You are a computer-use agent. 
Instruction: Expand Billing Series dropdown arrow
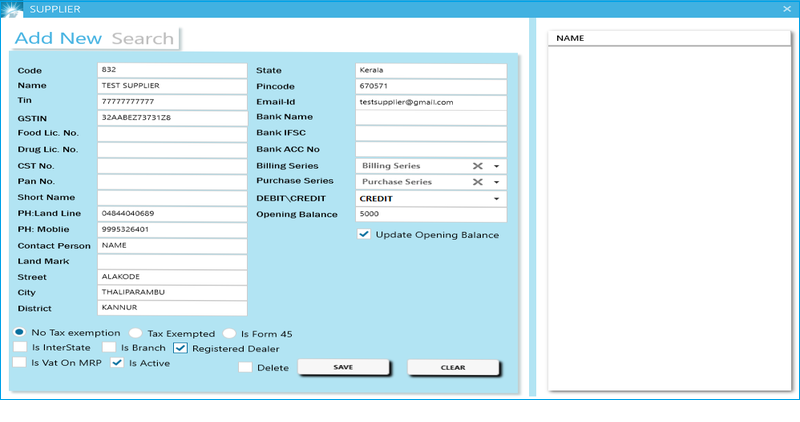click(x=496, y=166)
